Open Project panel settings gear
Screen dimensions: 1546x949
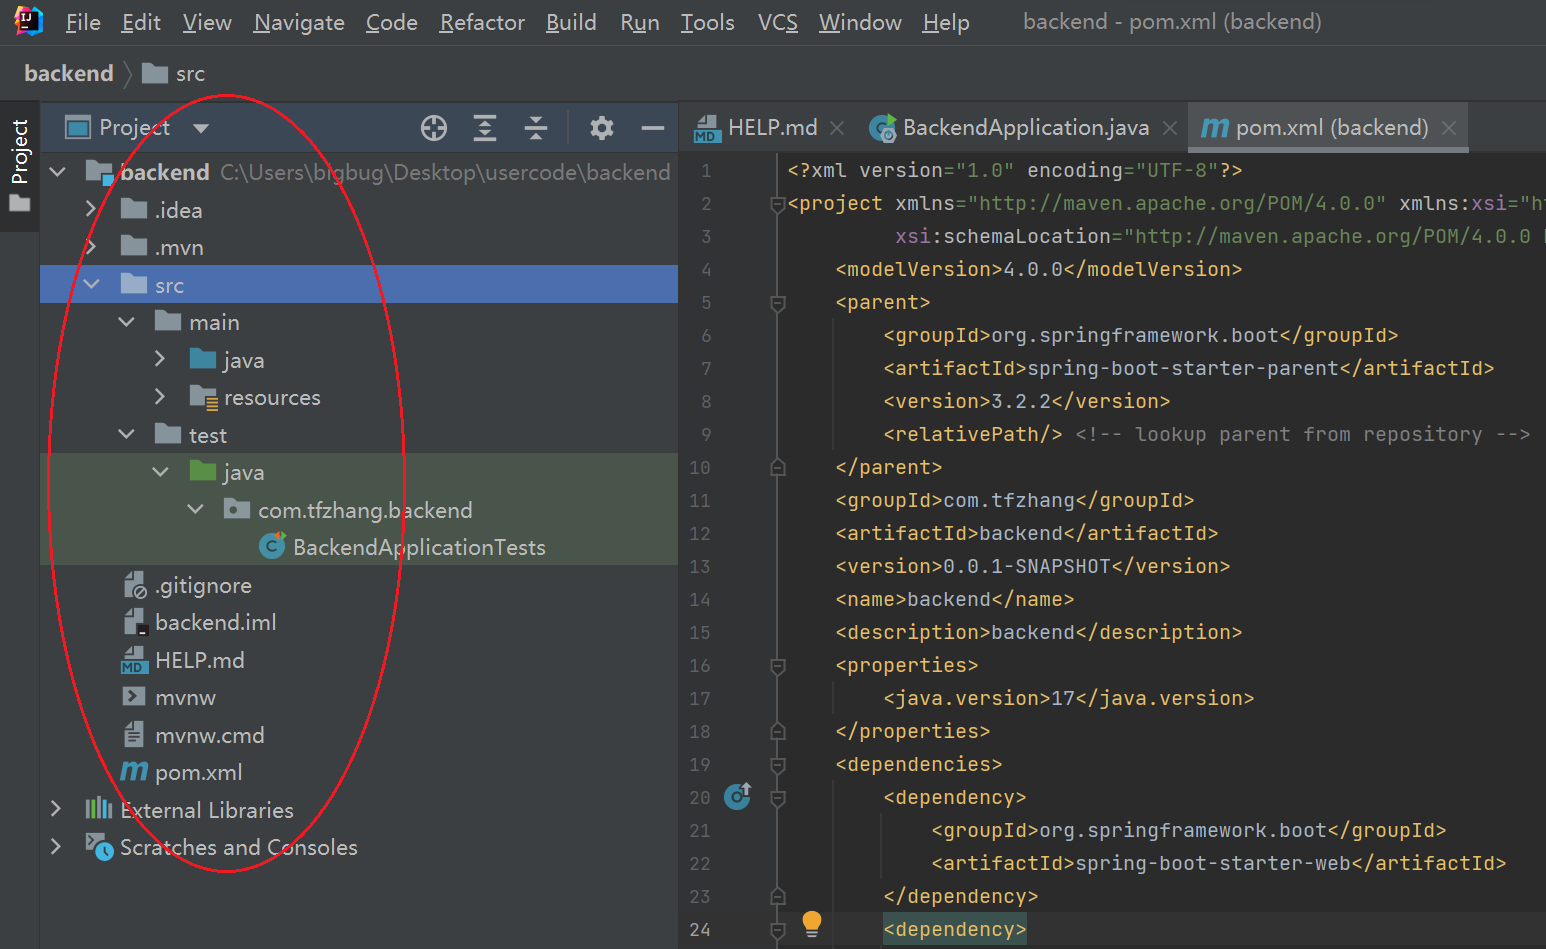[x=601, y=128]
